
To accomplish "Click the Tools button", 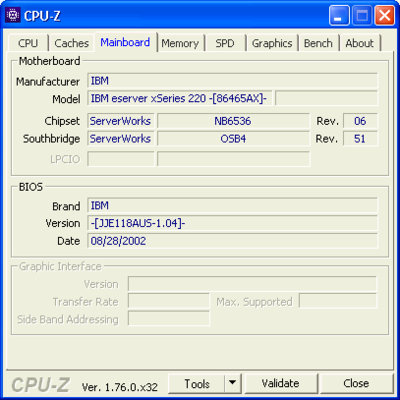I will pyautogui.click(x=197, y=384).
